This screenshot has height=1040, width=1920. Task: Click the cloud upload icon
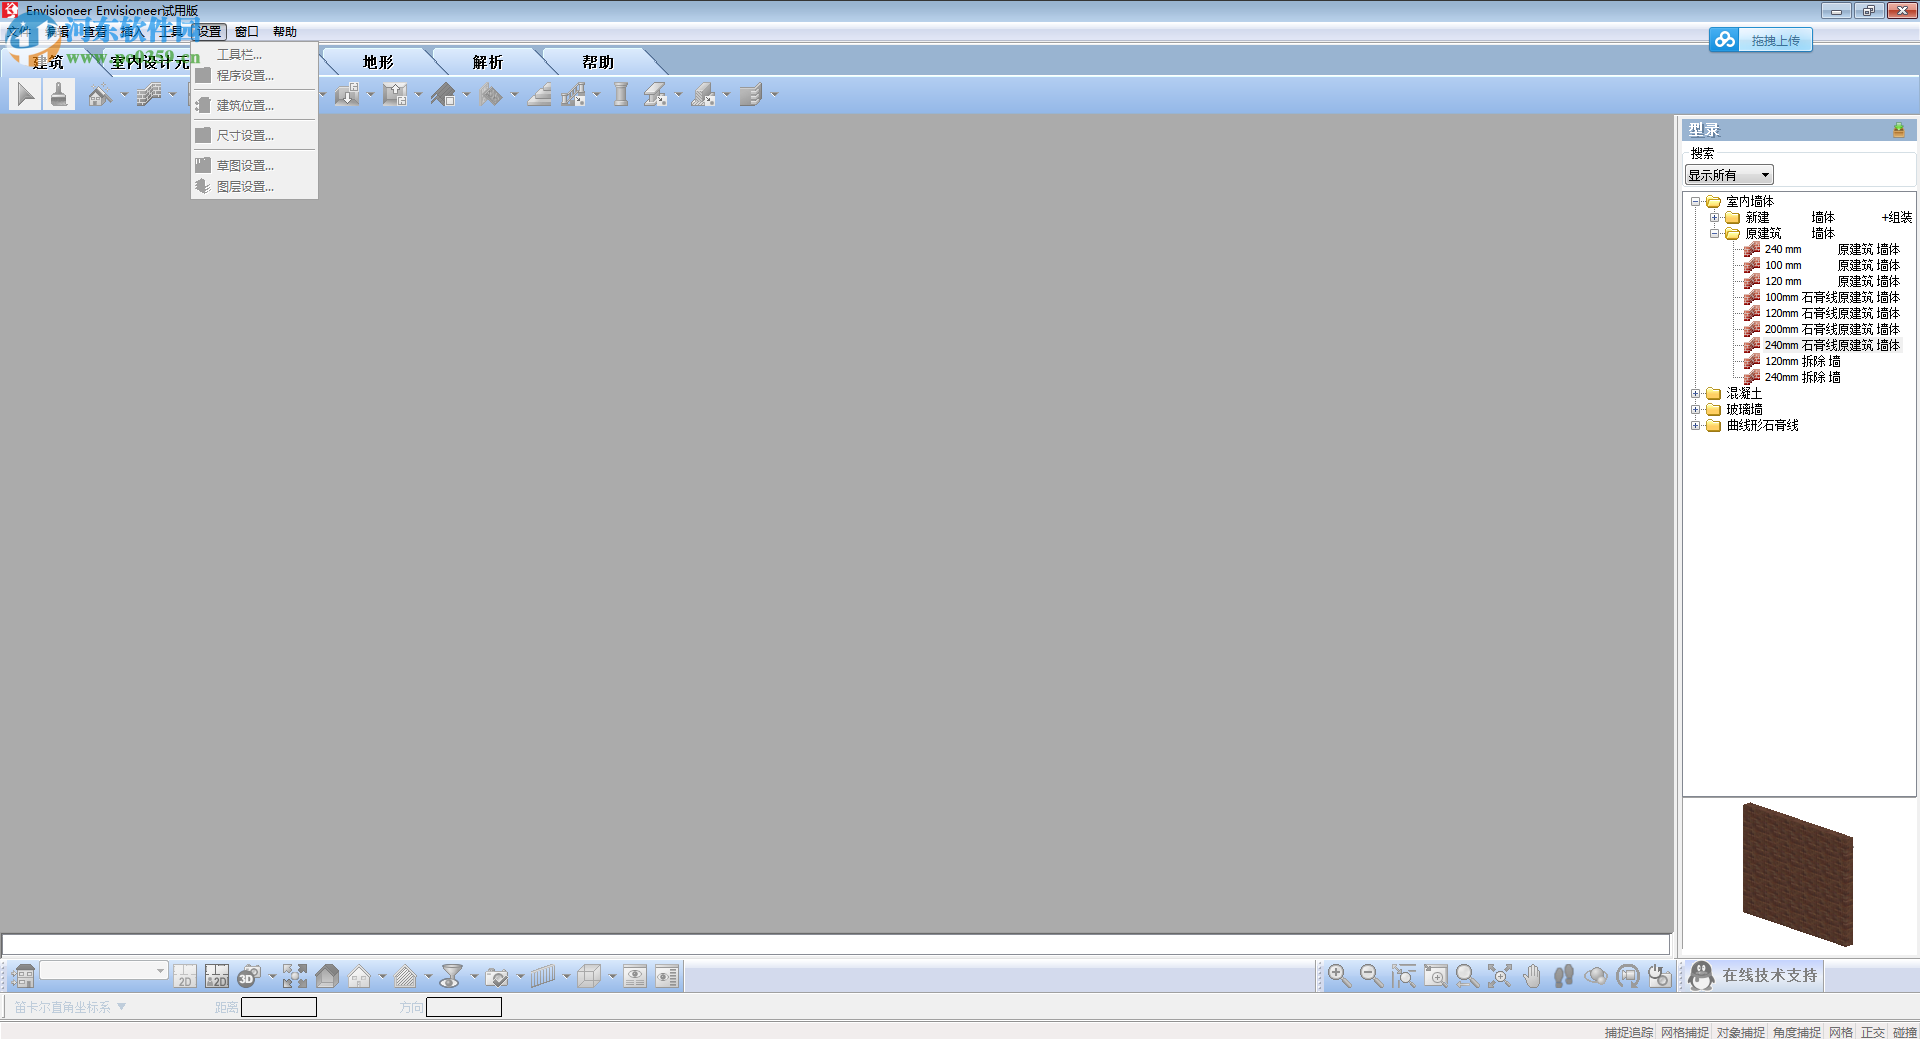click(x=1725, y=40)
